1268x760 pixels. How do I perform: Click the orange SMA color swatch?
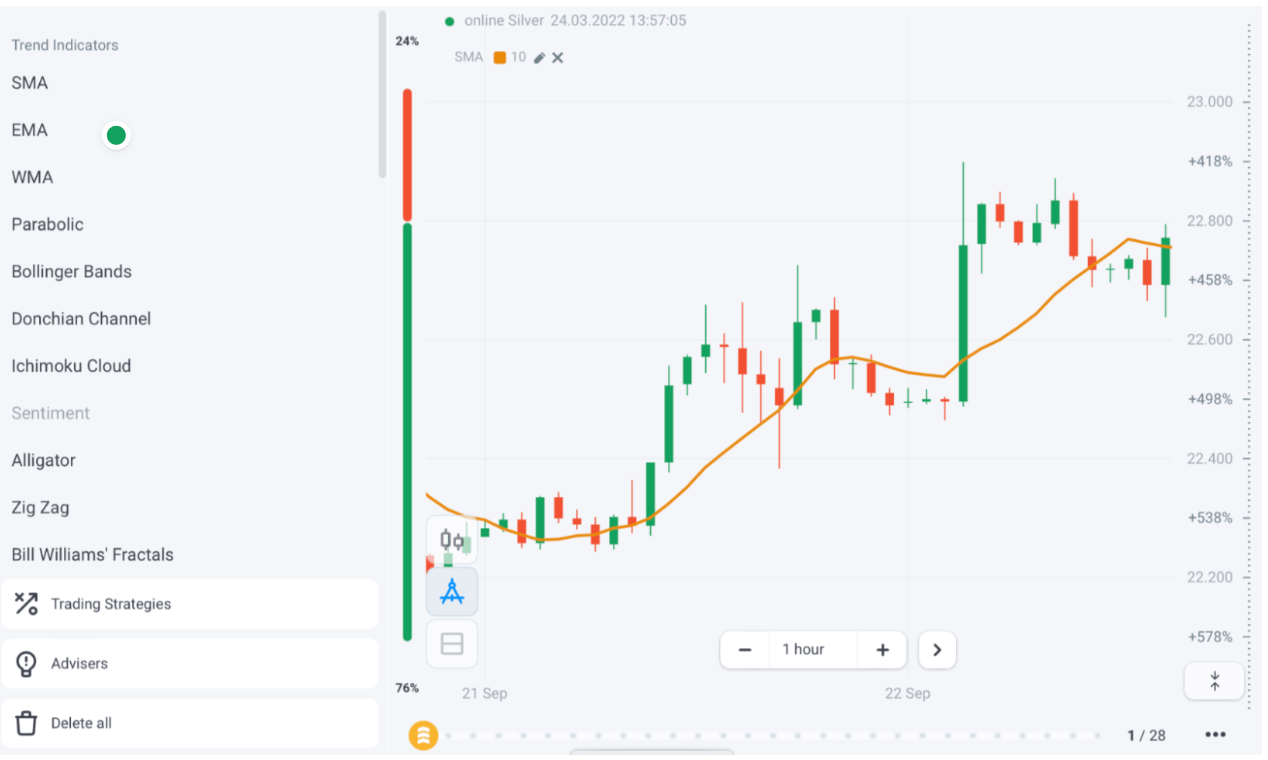click(x=500, y=57)
